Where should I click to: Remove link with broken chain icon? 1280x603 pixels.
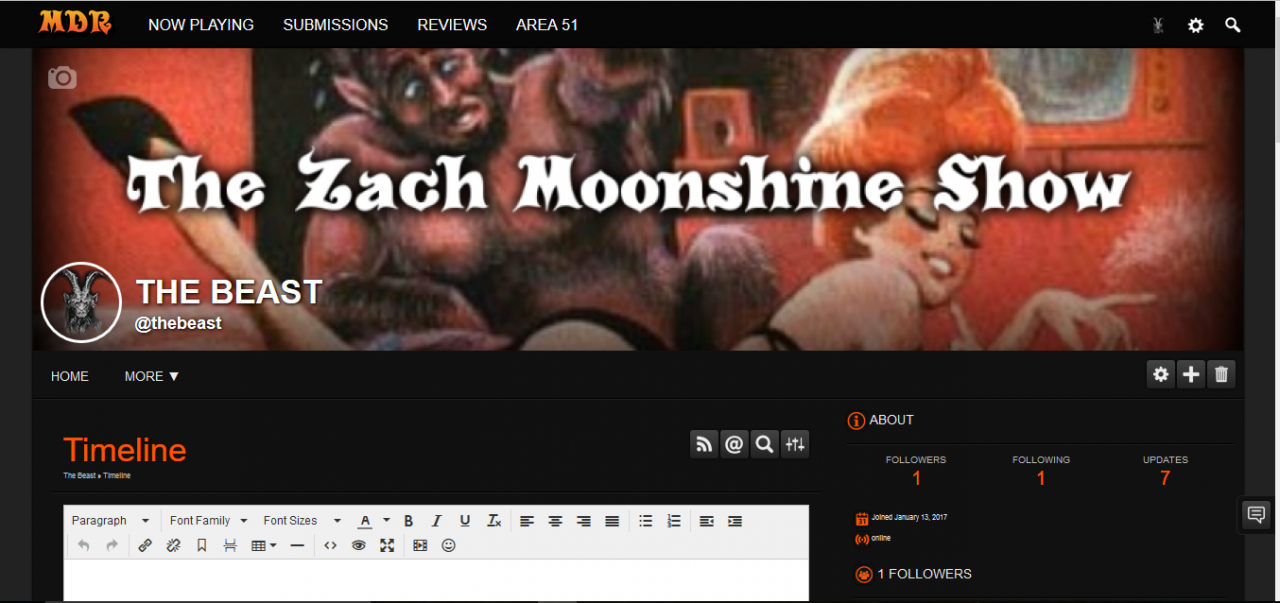(x=173, y=546)
